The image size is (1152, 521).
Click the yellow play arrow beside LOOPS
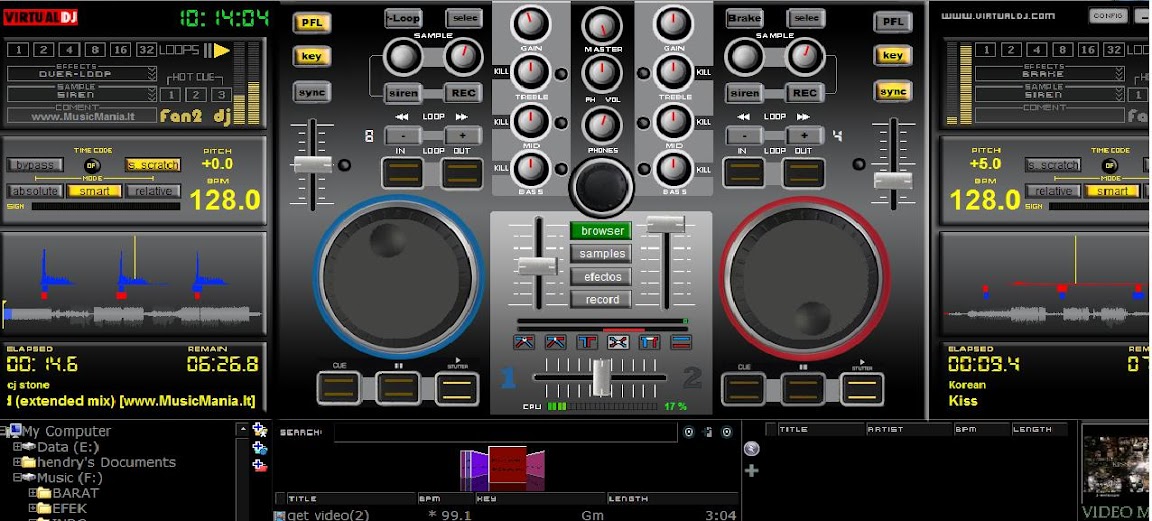click(x=221, y=50)
